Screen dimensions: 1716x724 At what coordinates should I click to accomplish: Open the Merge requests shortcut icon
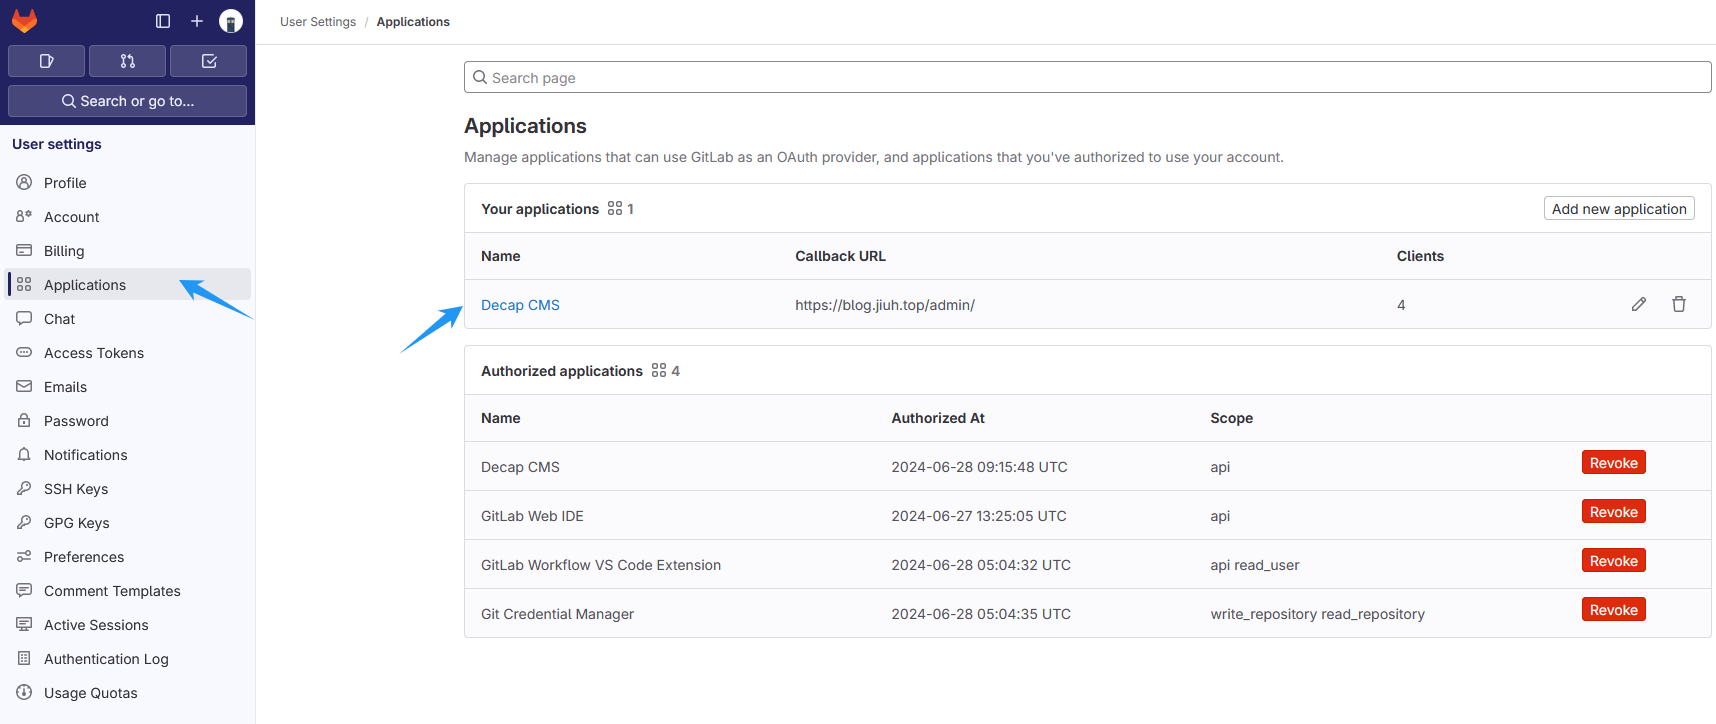[127, 61]
